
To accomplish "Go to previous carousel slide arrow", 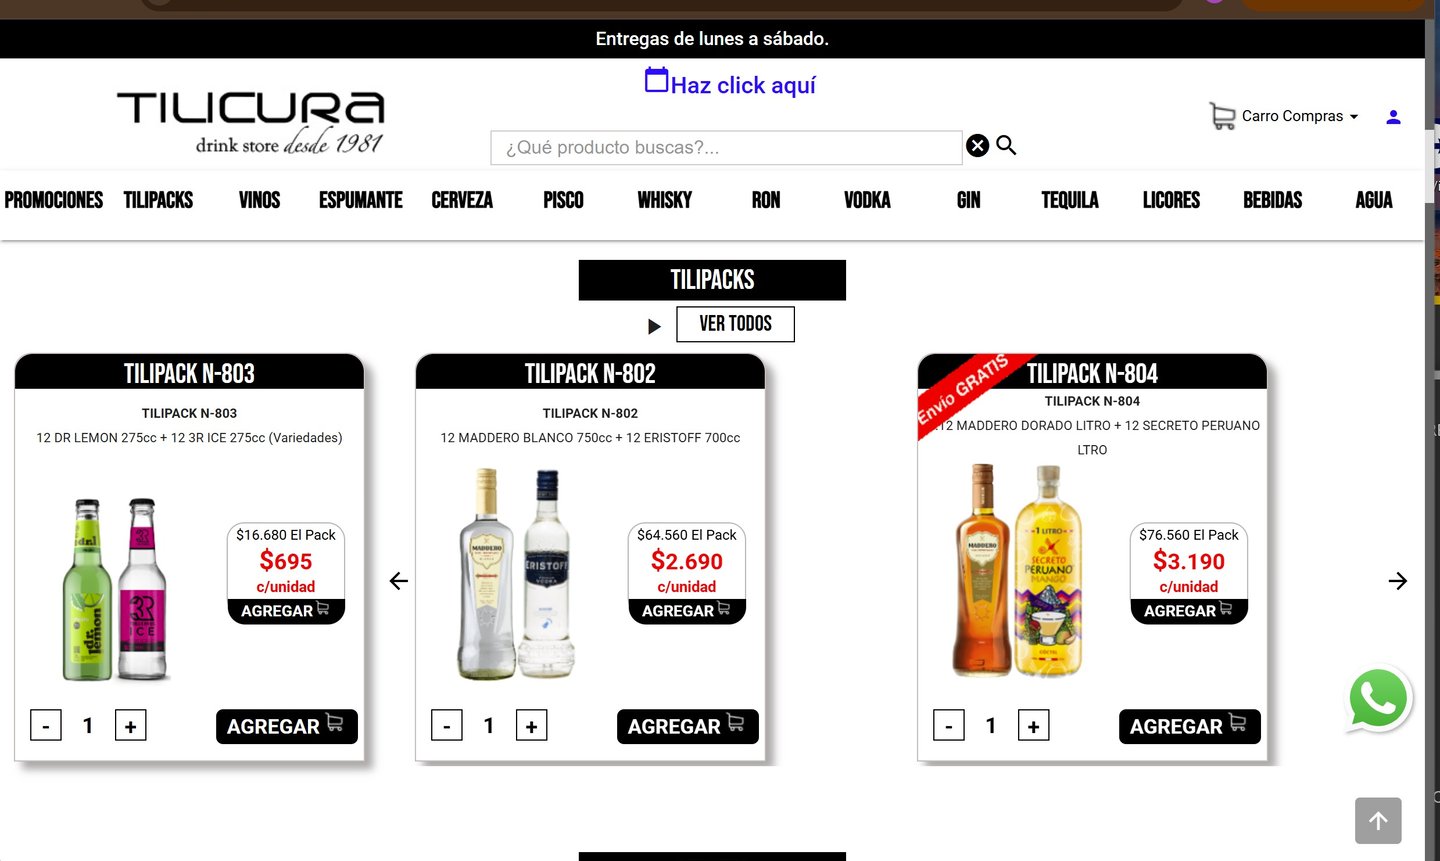I will pos(399,581).
